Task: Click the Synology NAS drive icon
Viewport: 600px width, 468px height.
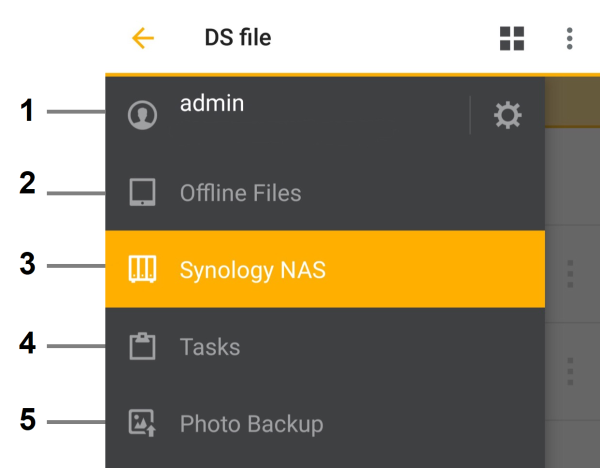Action: pyautogui.click(x=142, y=269)
